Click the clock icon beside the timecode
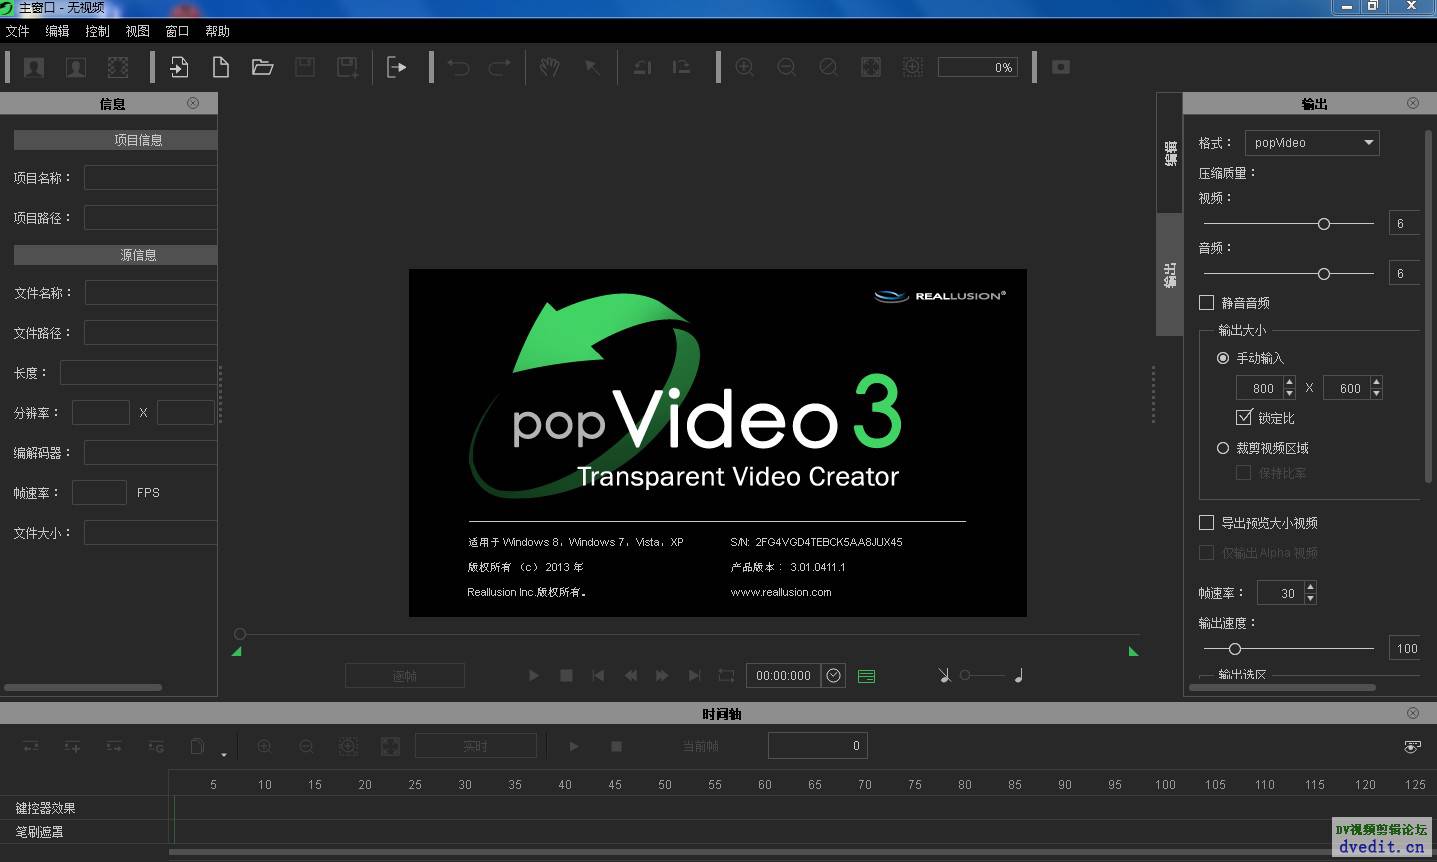 point(834,675)
